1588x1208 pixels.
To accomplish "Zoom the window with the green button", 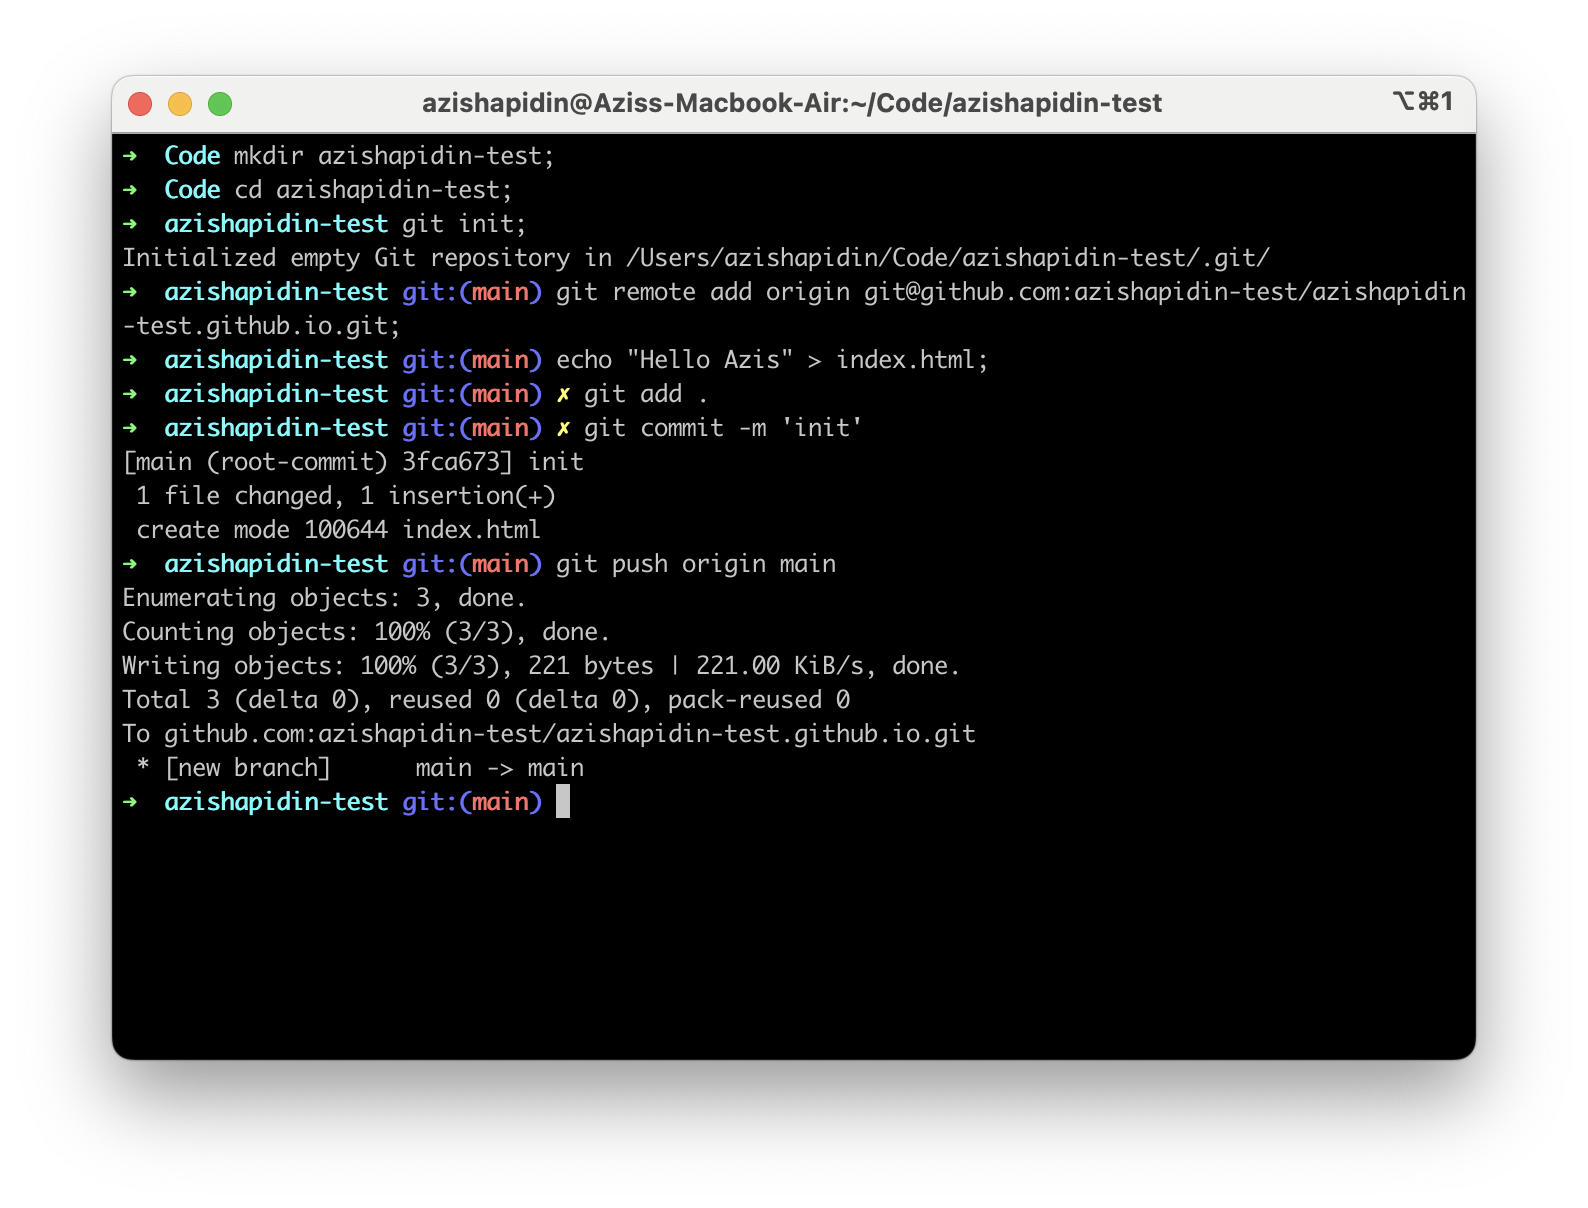I will coord(220,104).
